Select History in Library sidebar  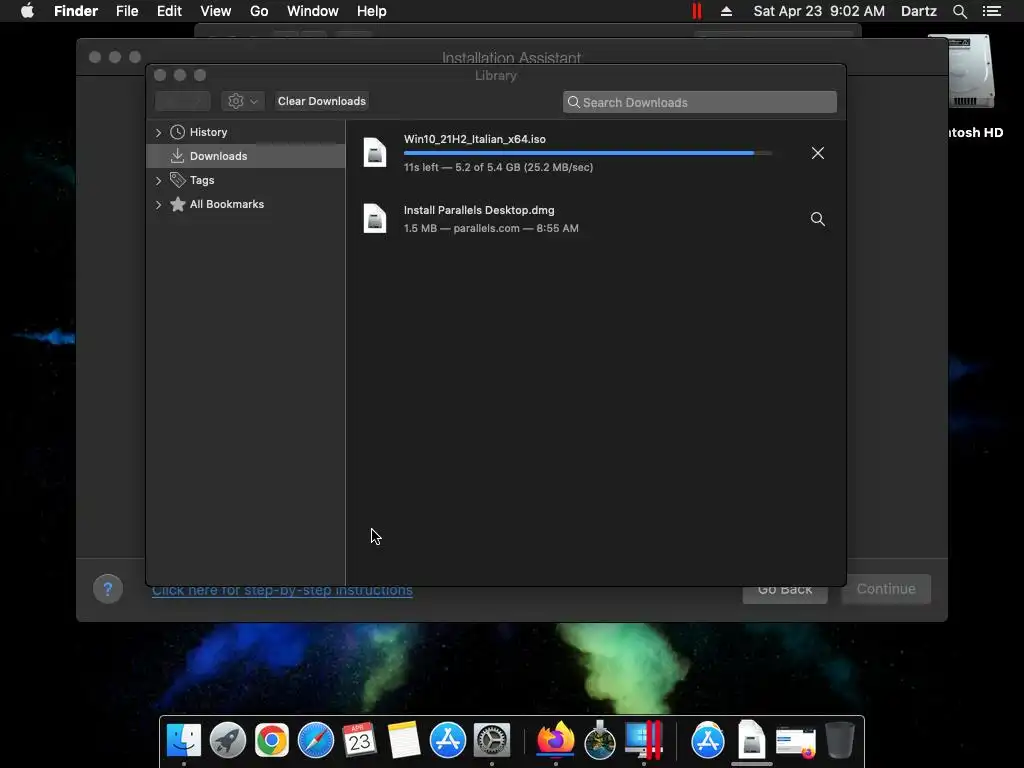(x=246, y=132)
